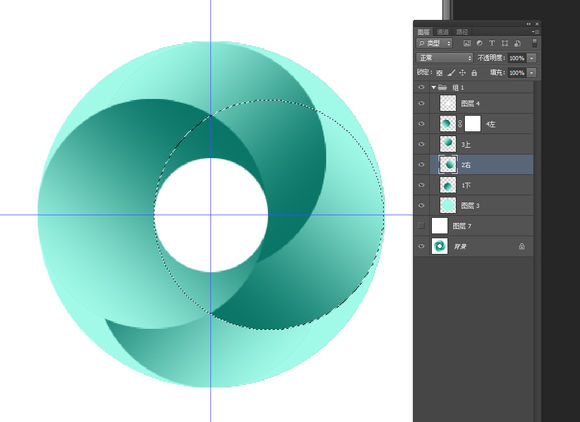Select layer named 4左
580x422 pixels.
click(x=490, y=124)
